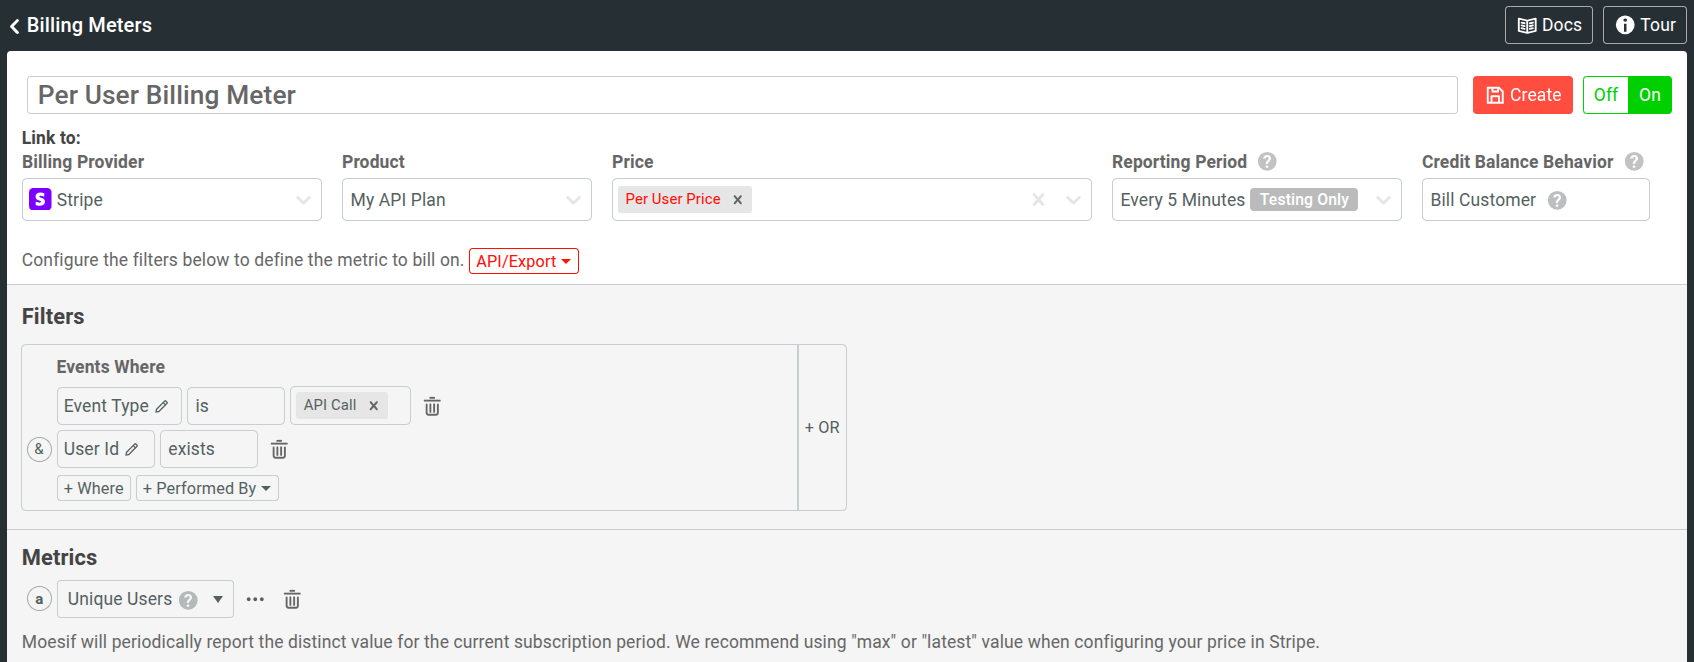Expand the Reporting Period dropdown
This screenshot has width=1694, height=662.
pos(1384,199)
